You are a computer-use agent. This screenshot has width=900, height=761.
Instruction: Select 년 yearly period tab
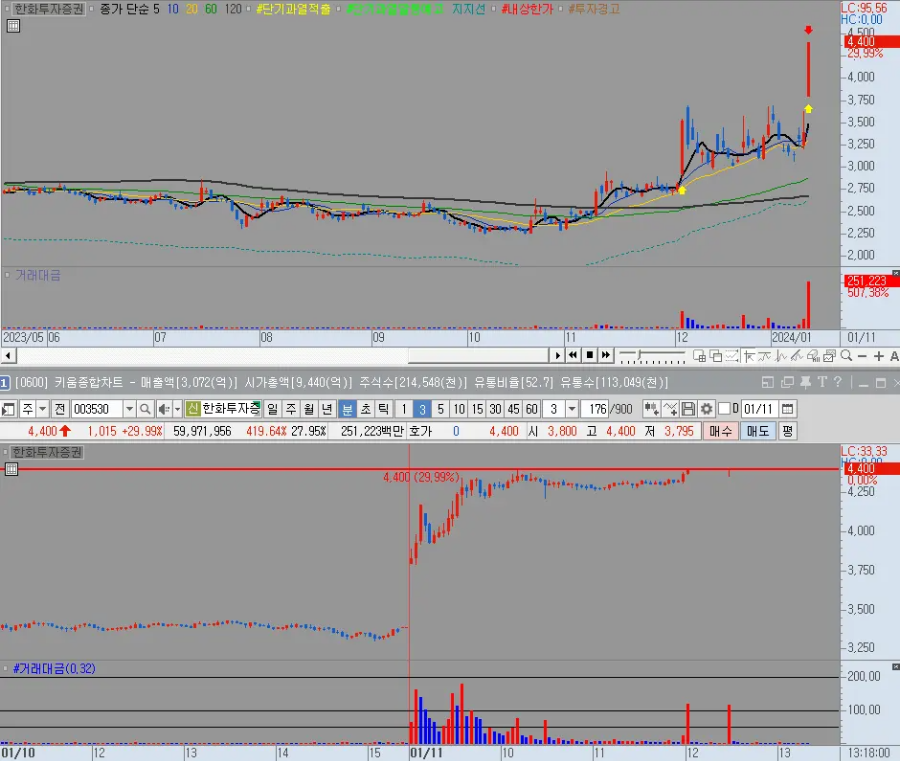pyautogui.click(x=327, y=409)
